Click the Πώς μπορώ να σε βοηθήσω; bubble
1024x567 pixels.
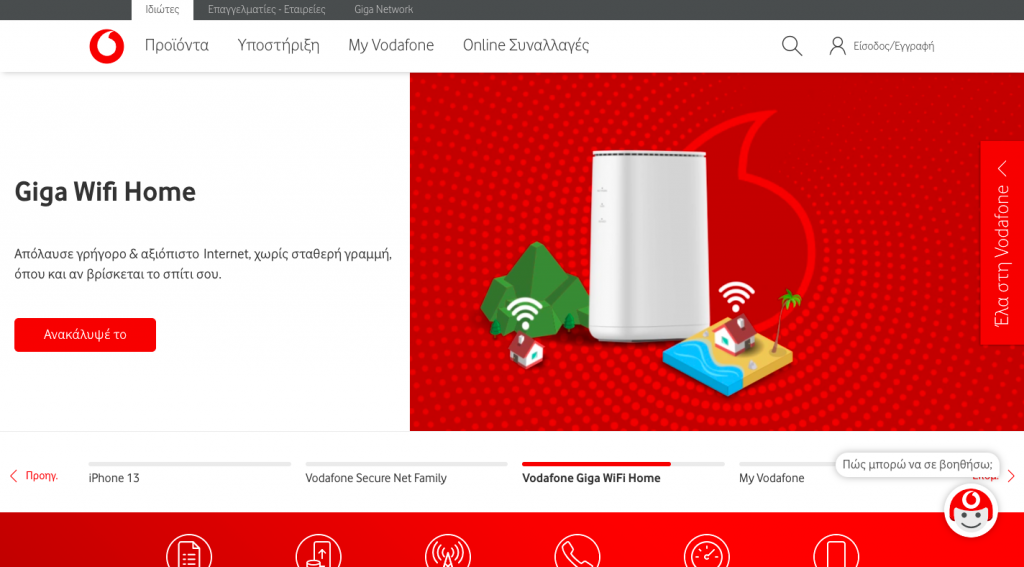click(917, 465)
